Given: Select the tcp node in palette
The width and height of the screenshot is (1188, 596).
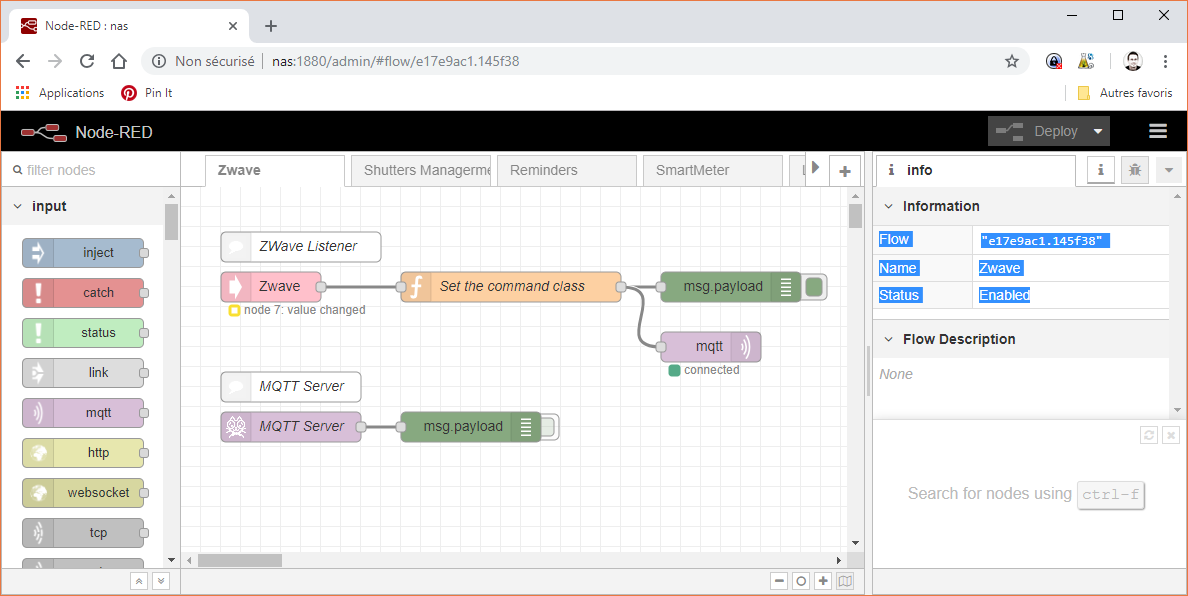Looking at the screenshot, I should 83,533.
